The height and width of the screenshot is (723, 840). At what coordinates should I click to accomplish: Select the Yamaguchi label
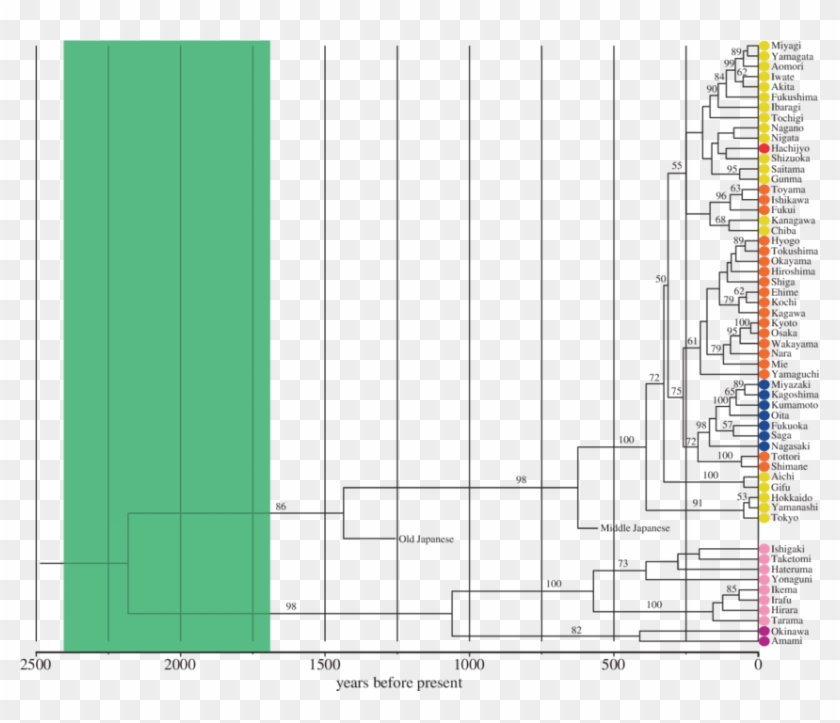click(x=794, y=374)
